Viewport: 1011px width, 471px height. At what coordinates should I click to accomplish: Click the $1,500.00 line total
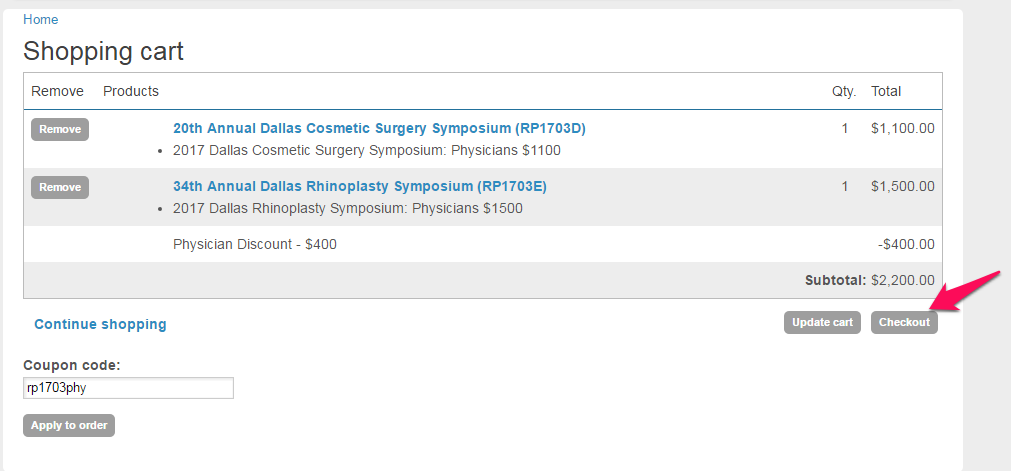pyautogui.click(x=903, y=186)
